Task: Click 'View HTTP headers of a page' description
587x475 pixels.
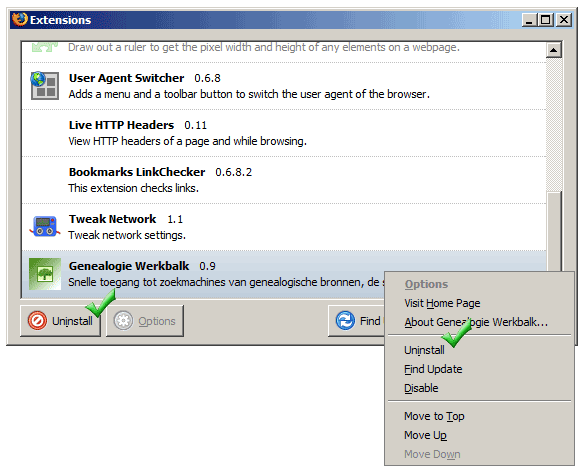Action: [x=187, y=141]
